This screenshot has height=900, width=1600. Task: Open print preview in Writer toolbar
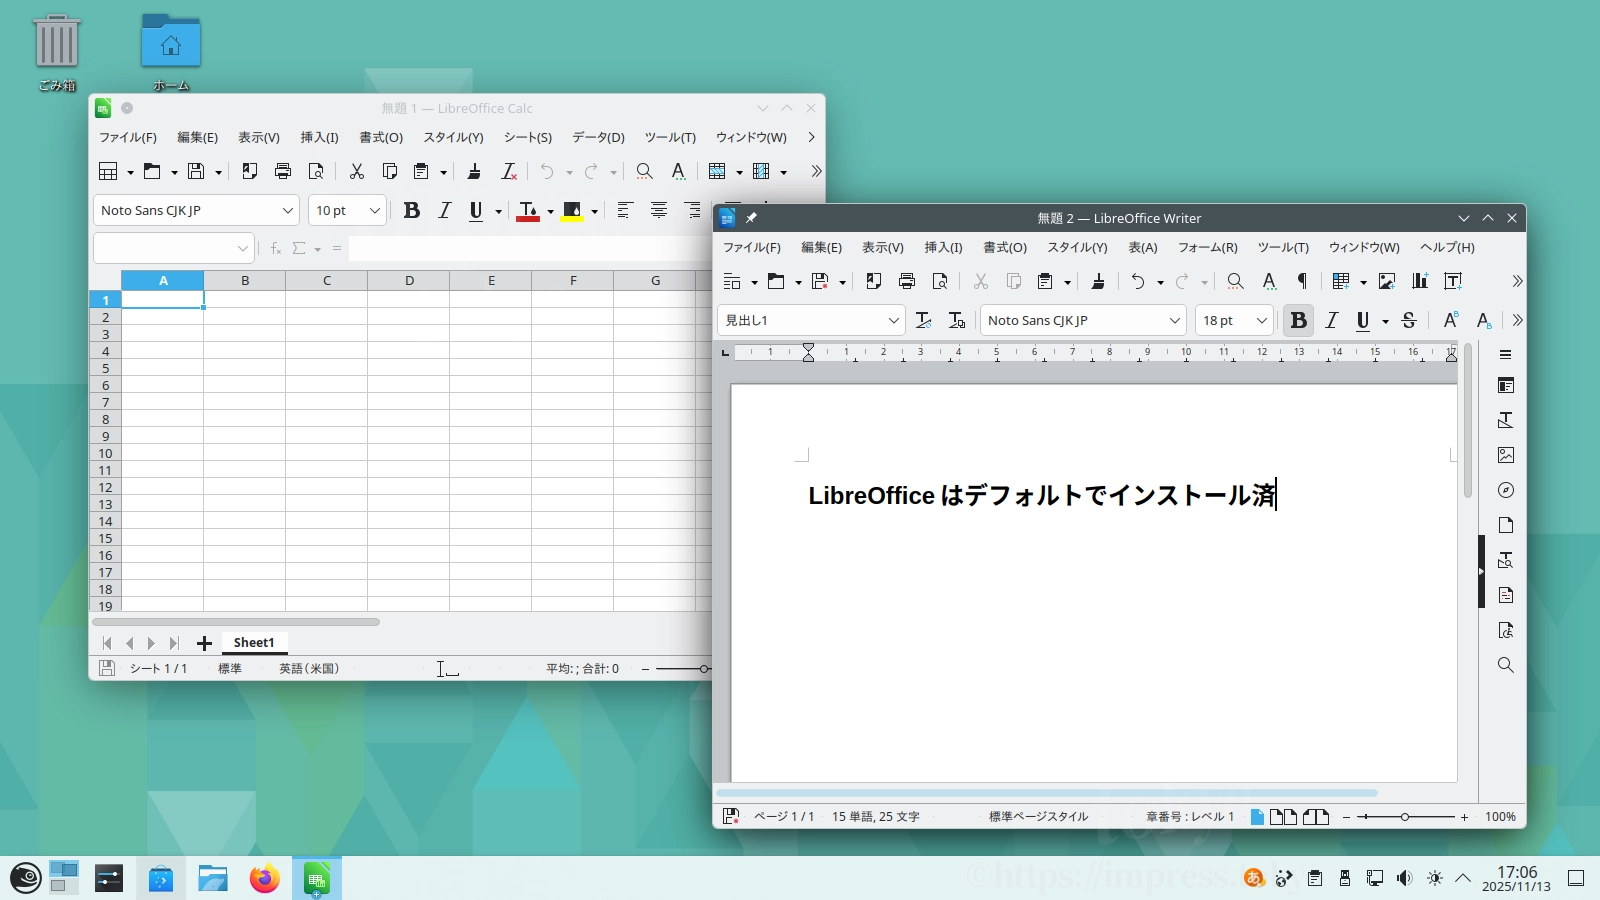(x=940, y=282)
